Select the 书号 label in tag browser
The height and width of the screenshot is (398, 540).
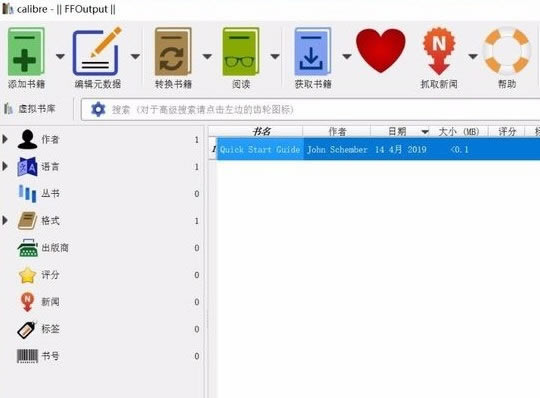coord(50,356)
